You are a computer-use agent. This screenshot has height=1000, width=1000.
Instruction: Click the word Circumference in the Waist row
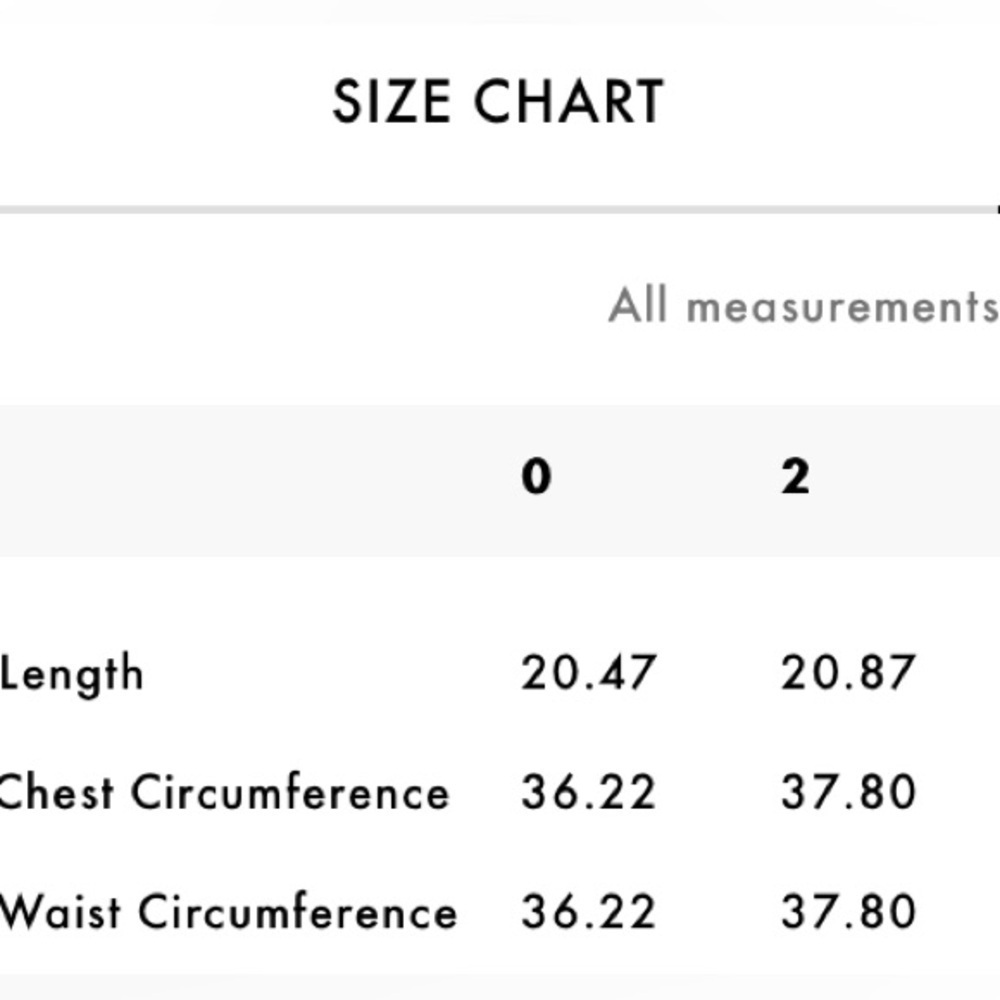point(298,911)
